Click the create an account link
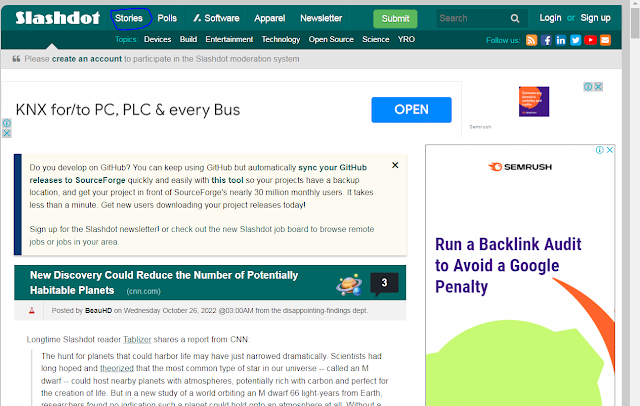Image resolution: width=640 pixels, height=406 pixels. point(87,59)
